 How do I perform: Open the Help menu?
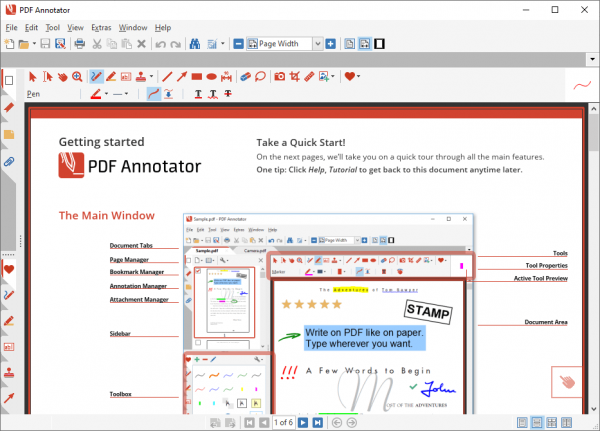point(163,27)
